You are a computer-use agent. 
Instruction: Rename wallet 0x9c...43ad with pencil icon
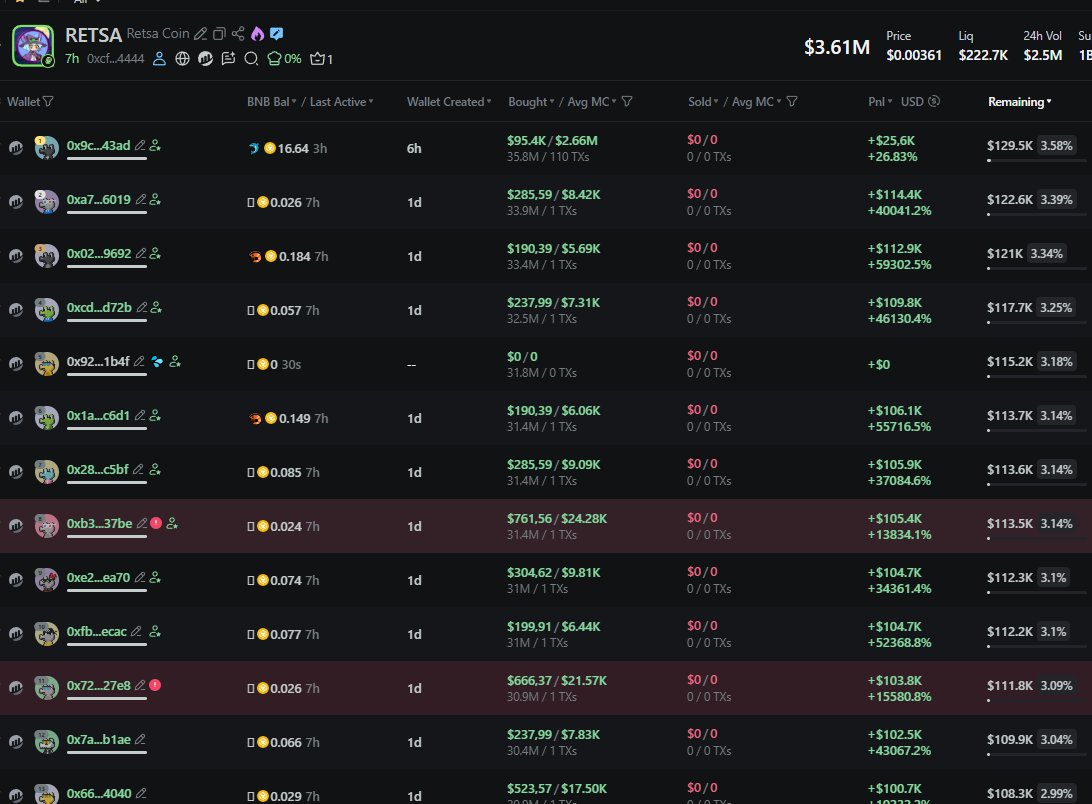tap(140, 145)
